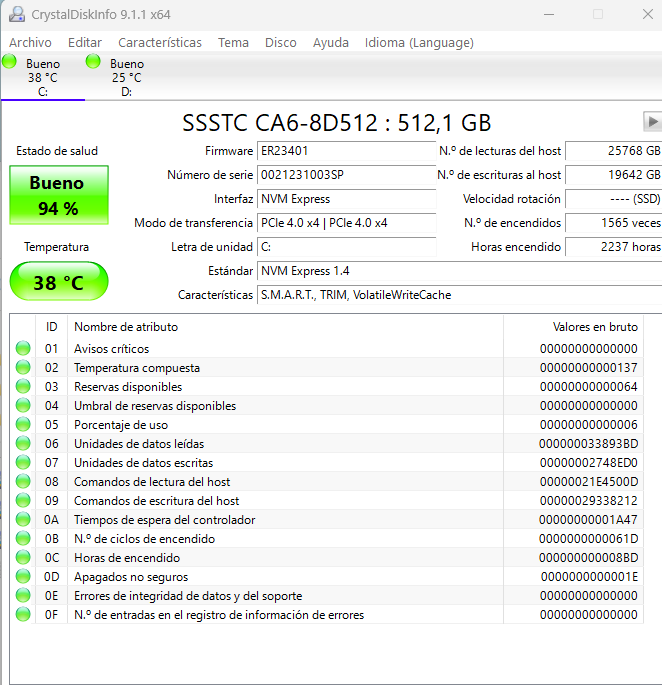Open the Características menu
The width and height of the screenshot is (662, 685).
coord(159,42)
